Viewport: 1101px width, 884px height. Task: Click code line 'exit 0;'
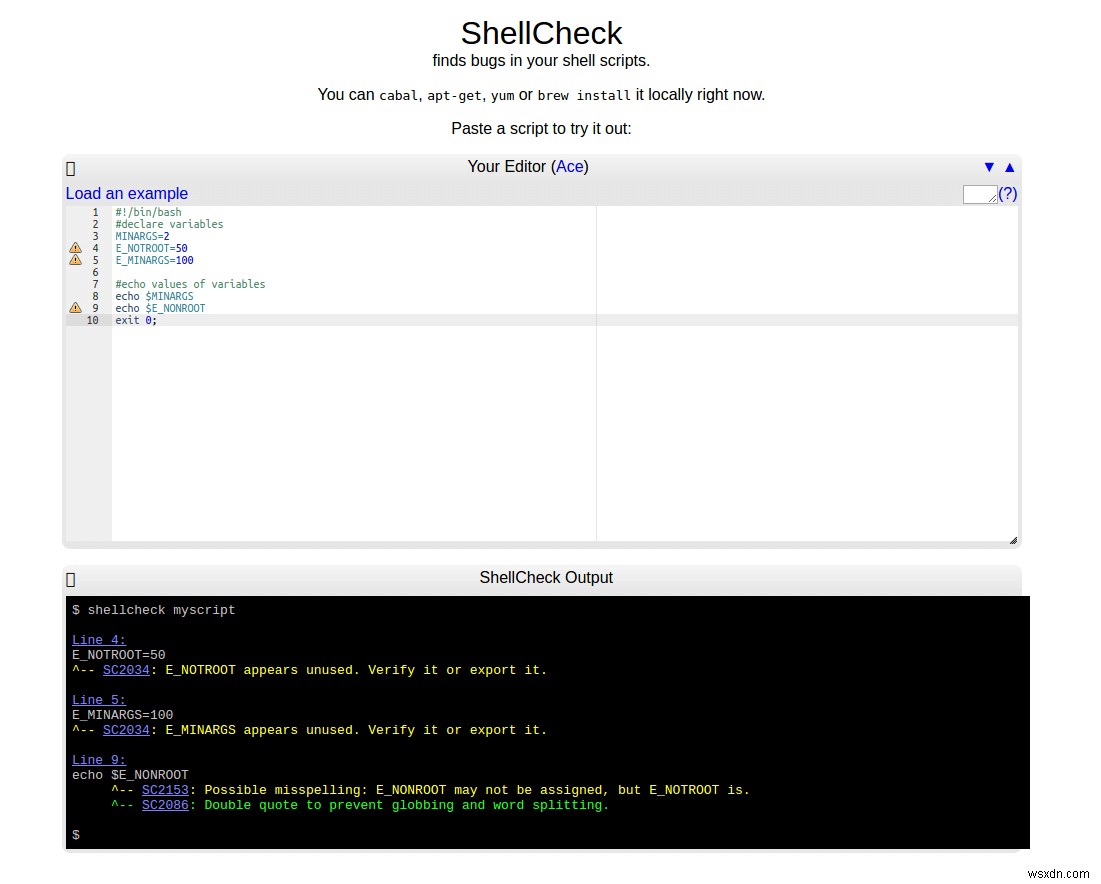coord(136,320)
